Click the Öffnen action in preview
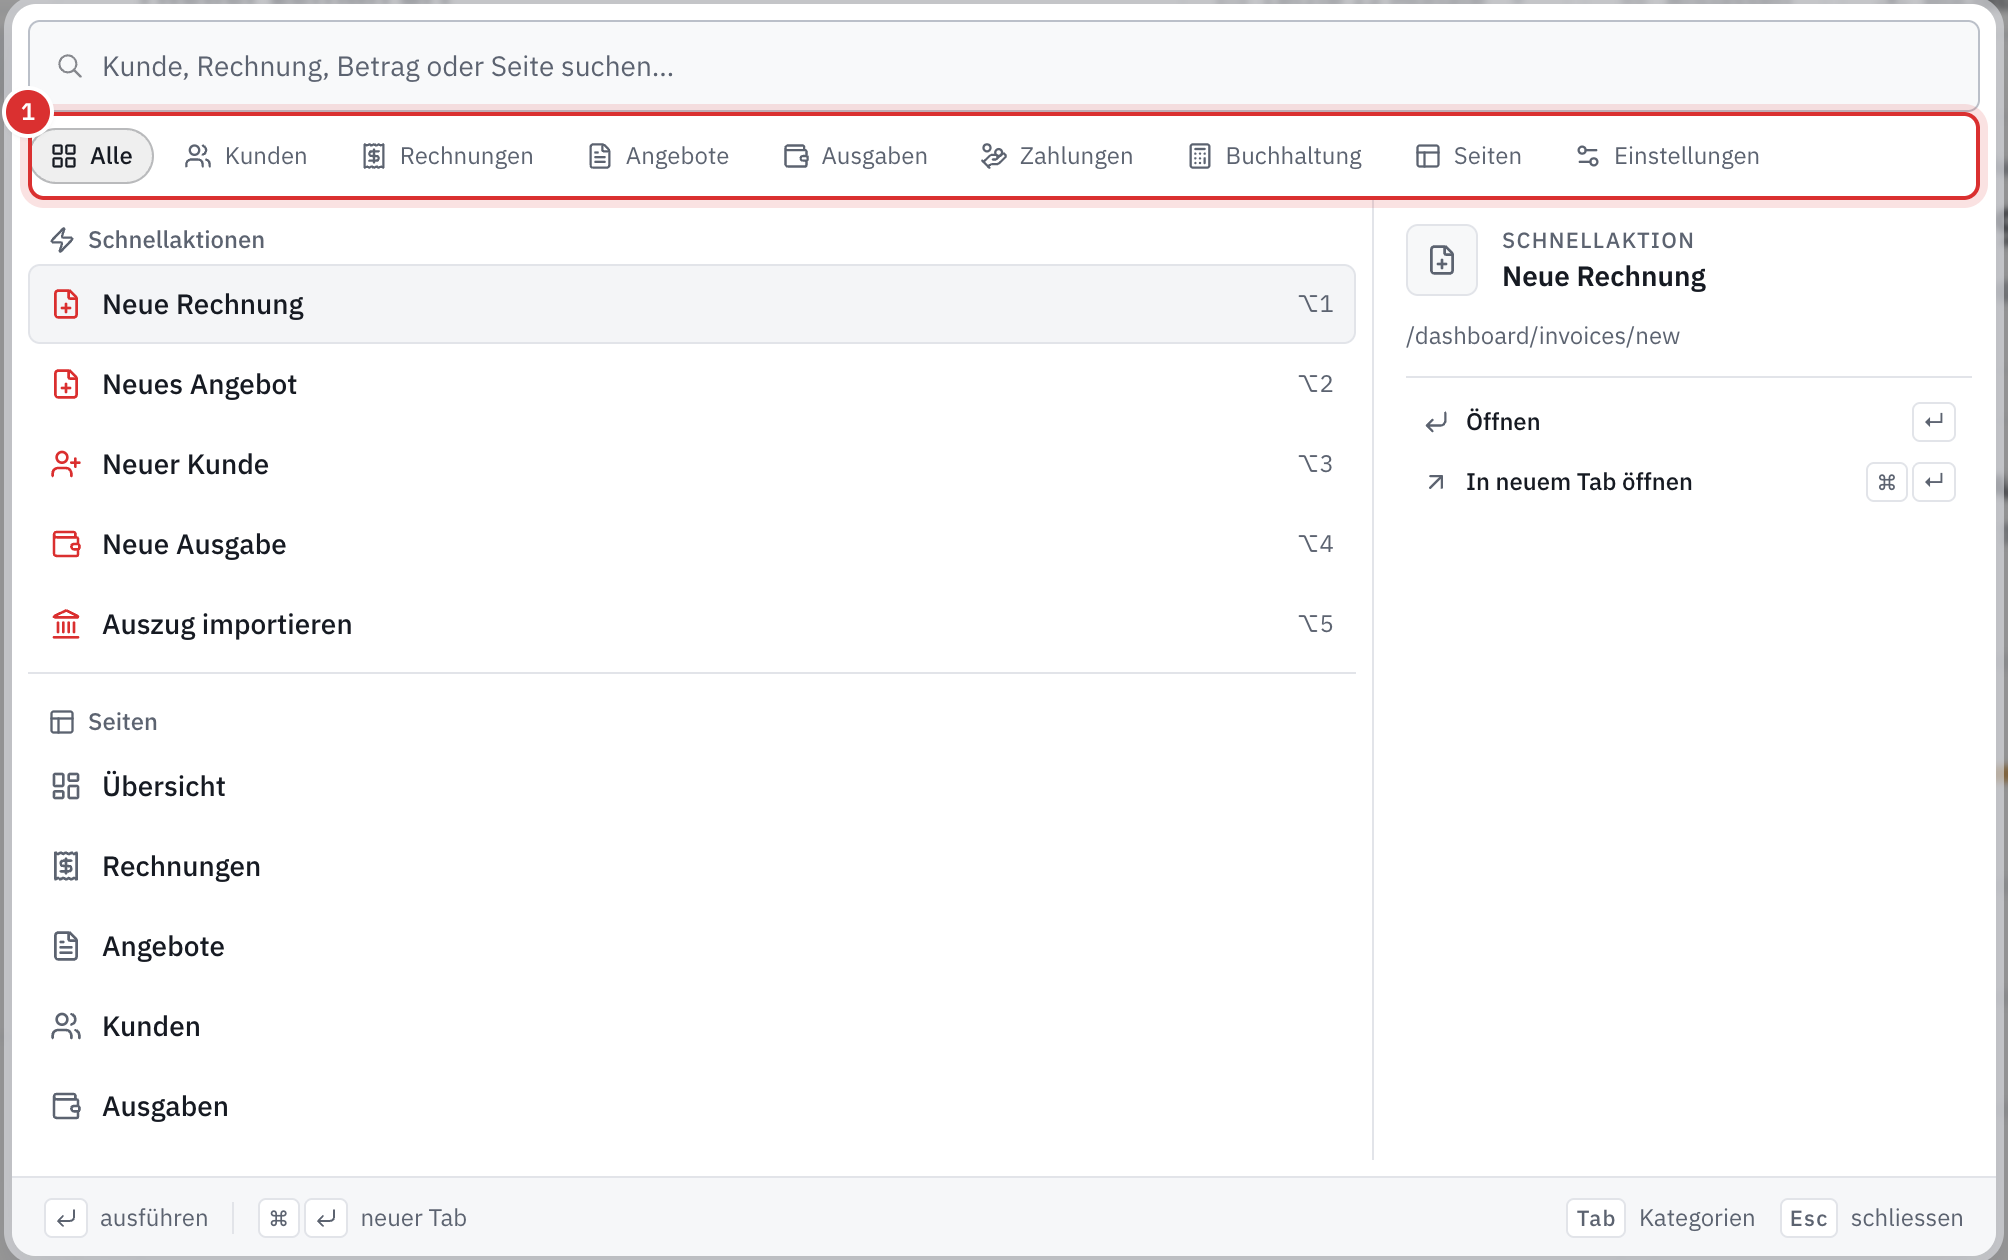The image size is (2008, 1260). pos(1688,422)
